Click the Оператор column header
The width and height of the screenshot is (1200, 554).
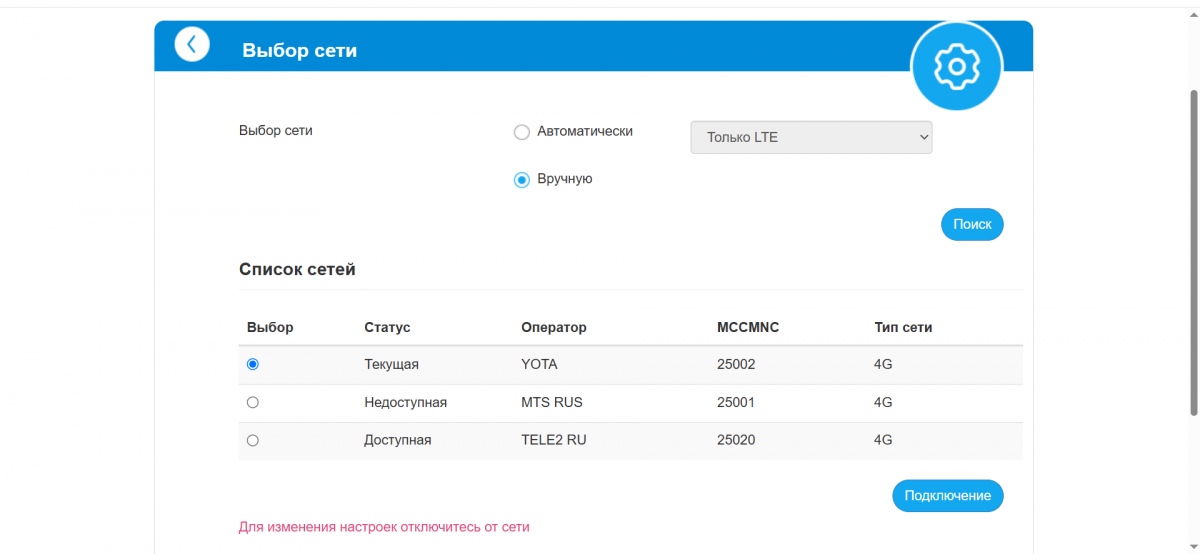click(x=554, y=328)
